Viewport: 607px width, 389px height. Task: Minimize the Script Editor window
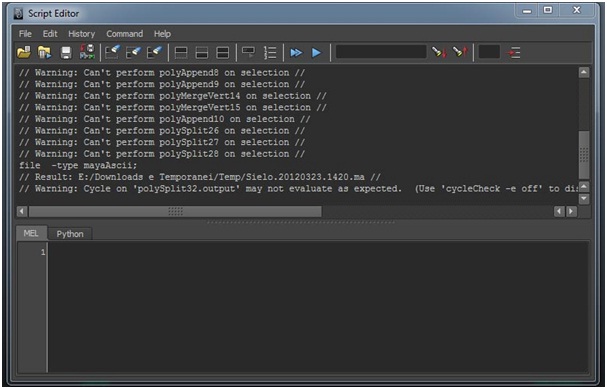click(527, 11)
